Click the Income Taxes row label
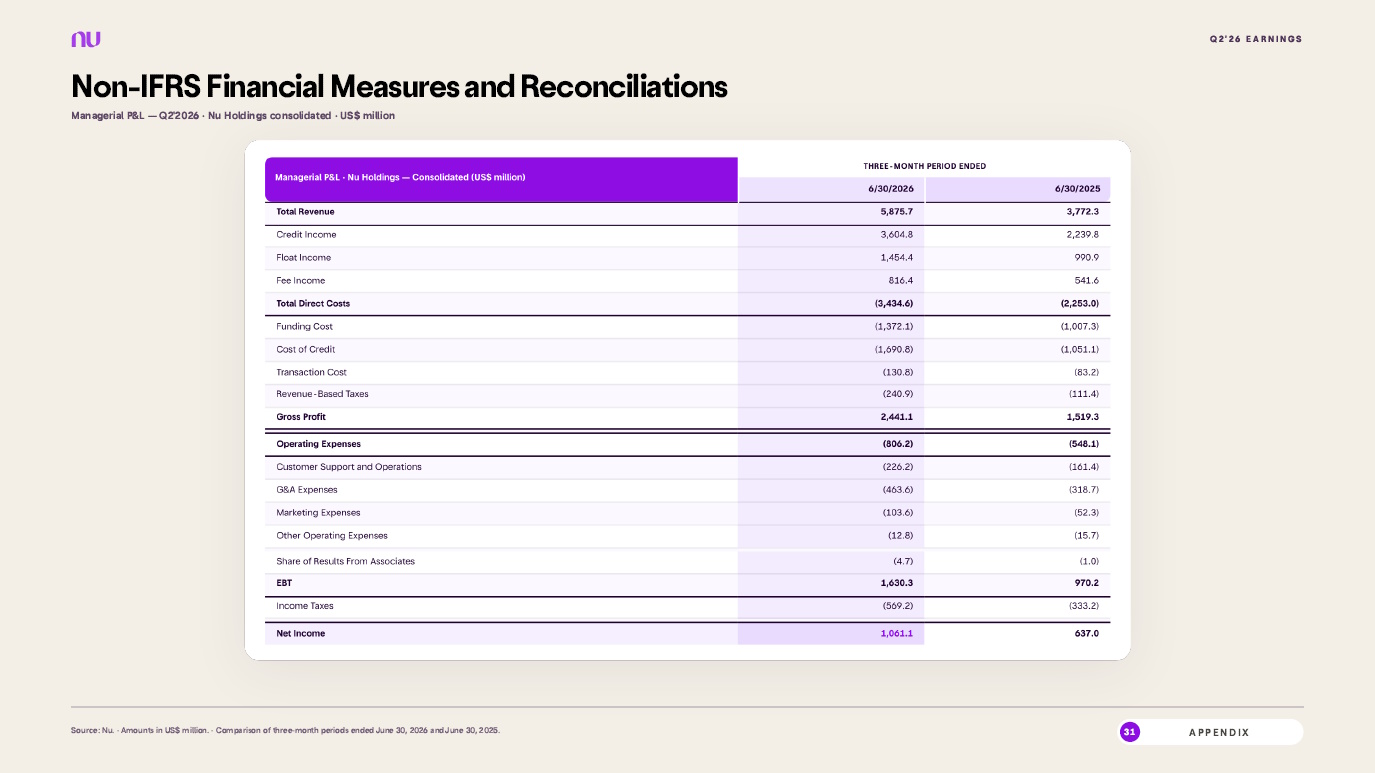The image size is (1375, 773). point(305,607)
